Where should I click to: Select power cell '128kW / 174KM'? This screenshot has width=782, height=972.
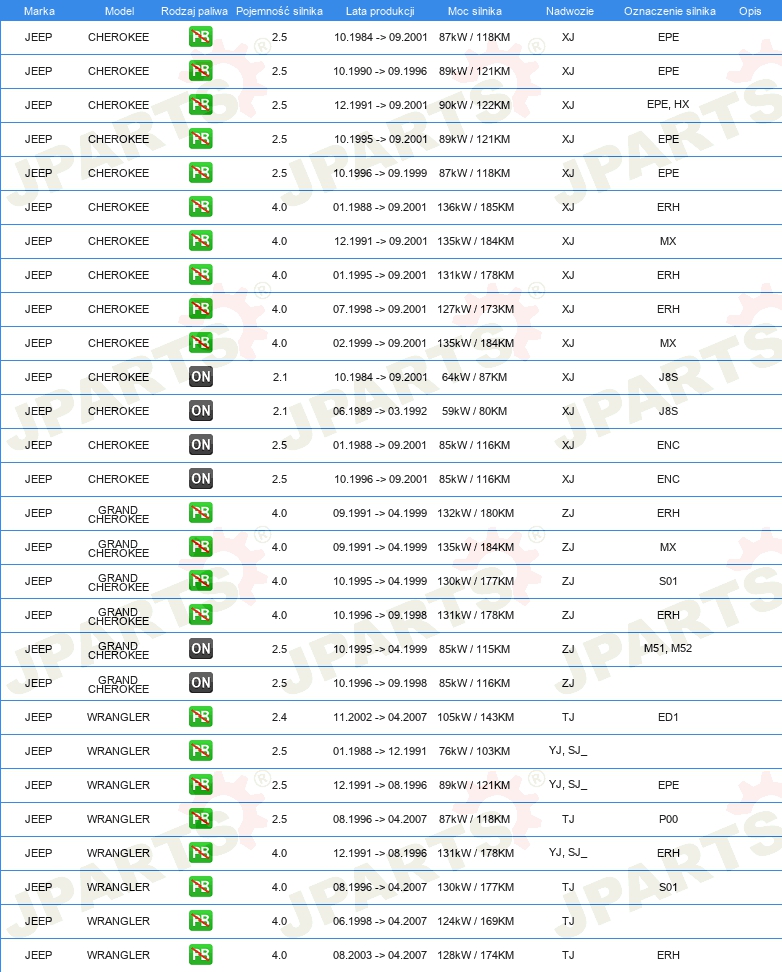(475, 955)
